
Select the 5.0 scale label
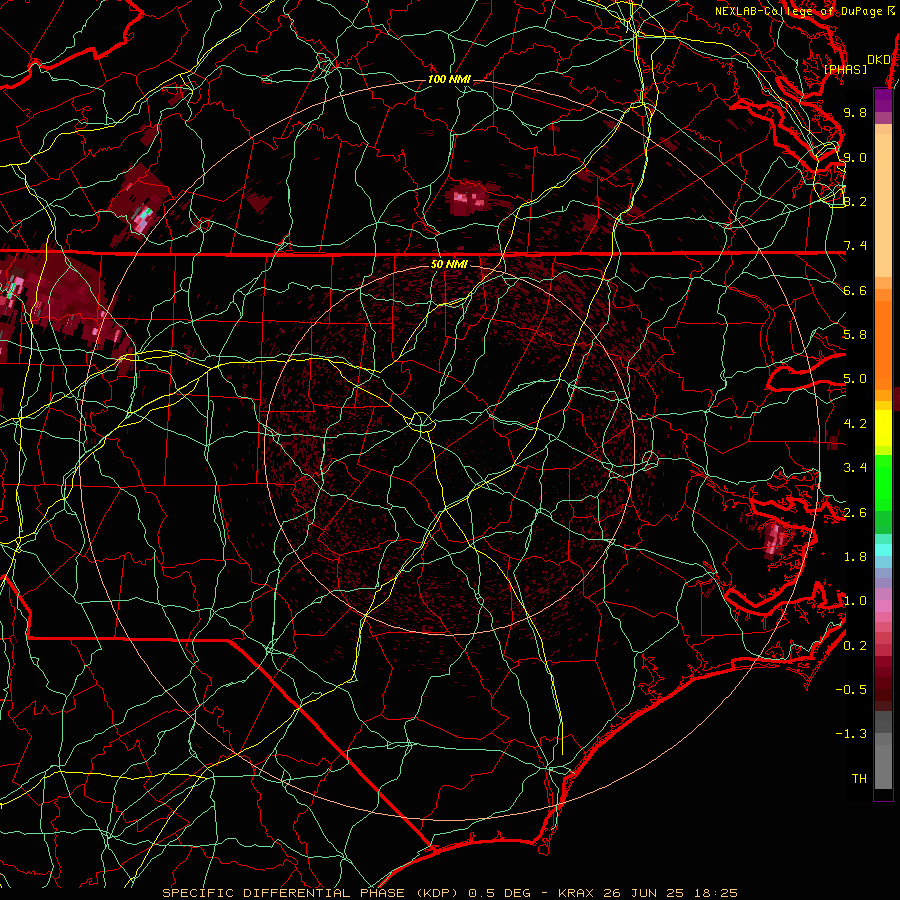855,379
